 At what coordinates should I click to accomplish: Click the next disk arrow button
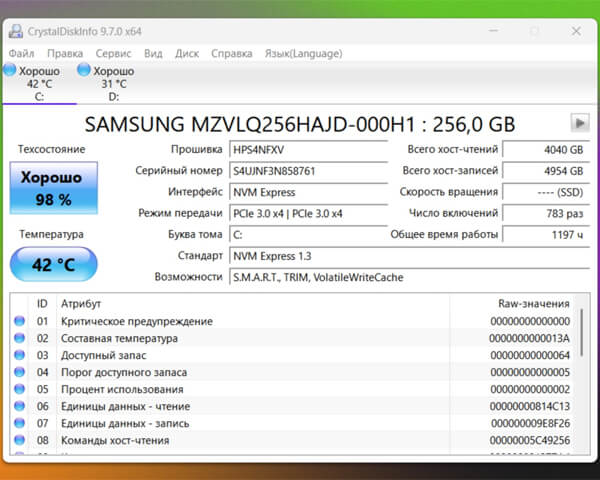coord(580,123)
